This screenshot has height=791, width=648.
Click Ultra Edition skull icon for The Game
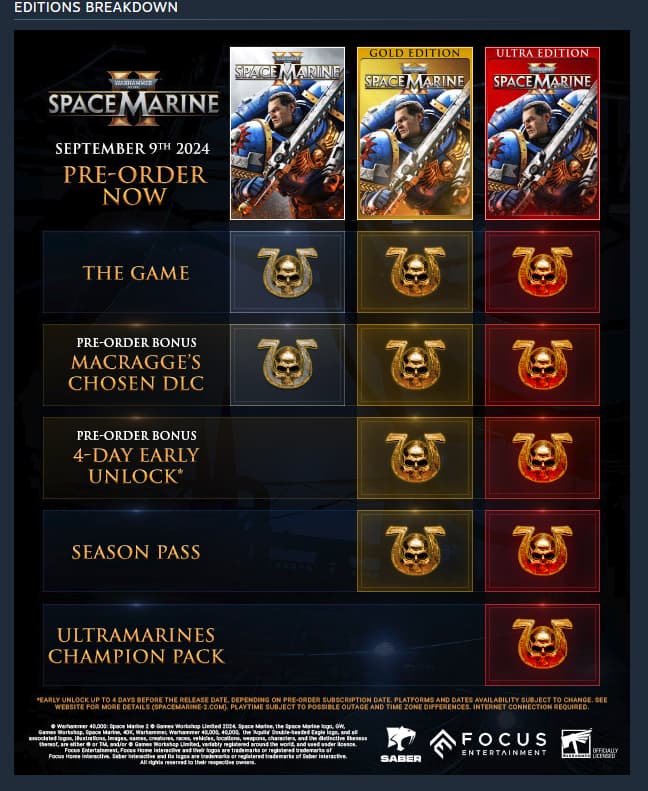pyautogui.click(x=542, y=272)
